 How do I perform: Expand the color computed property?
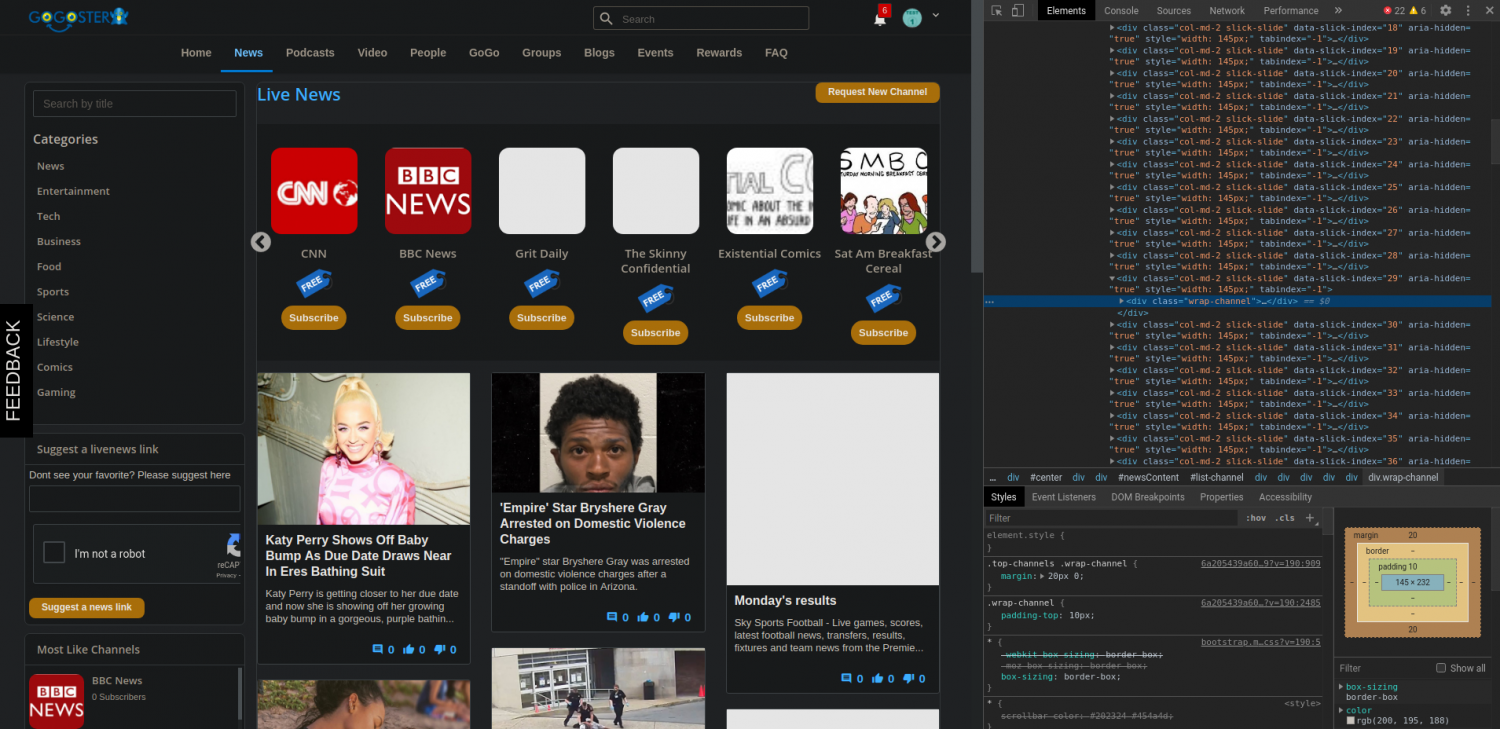pos(1341,711)
